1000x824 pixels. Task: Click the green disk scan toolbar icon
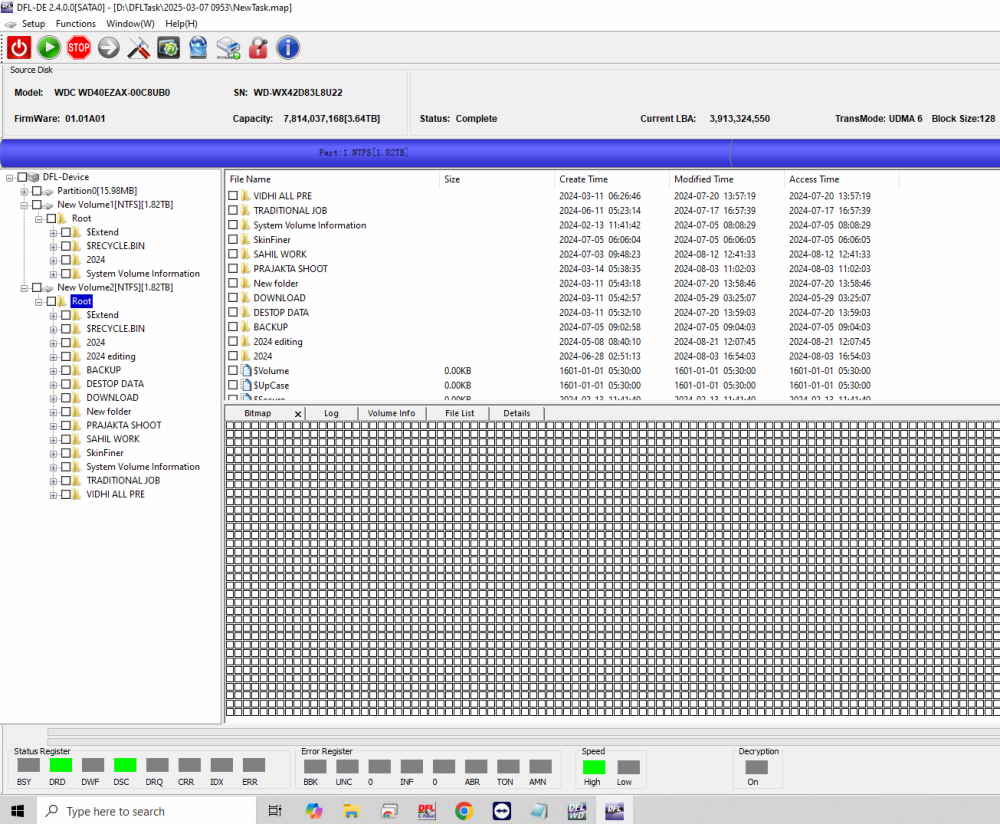click(x=168, y=48)
